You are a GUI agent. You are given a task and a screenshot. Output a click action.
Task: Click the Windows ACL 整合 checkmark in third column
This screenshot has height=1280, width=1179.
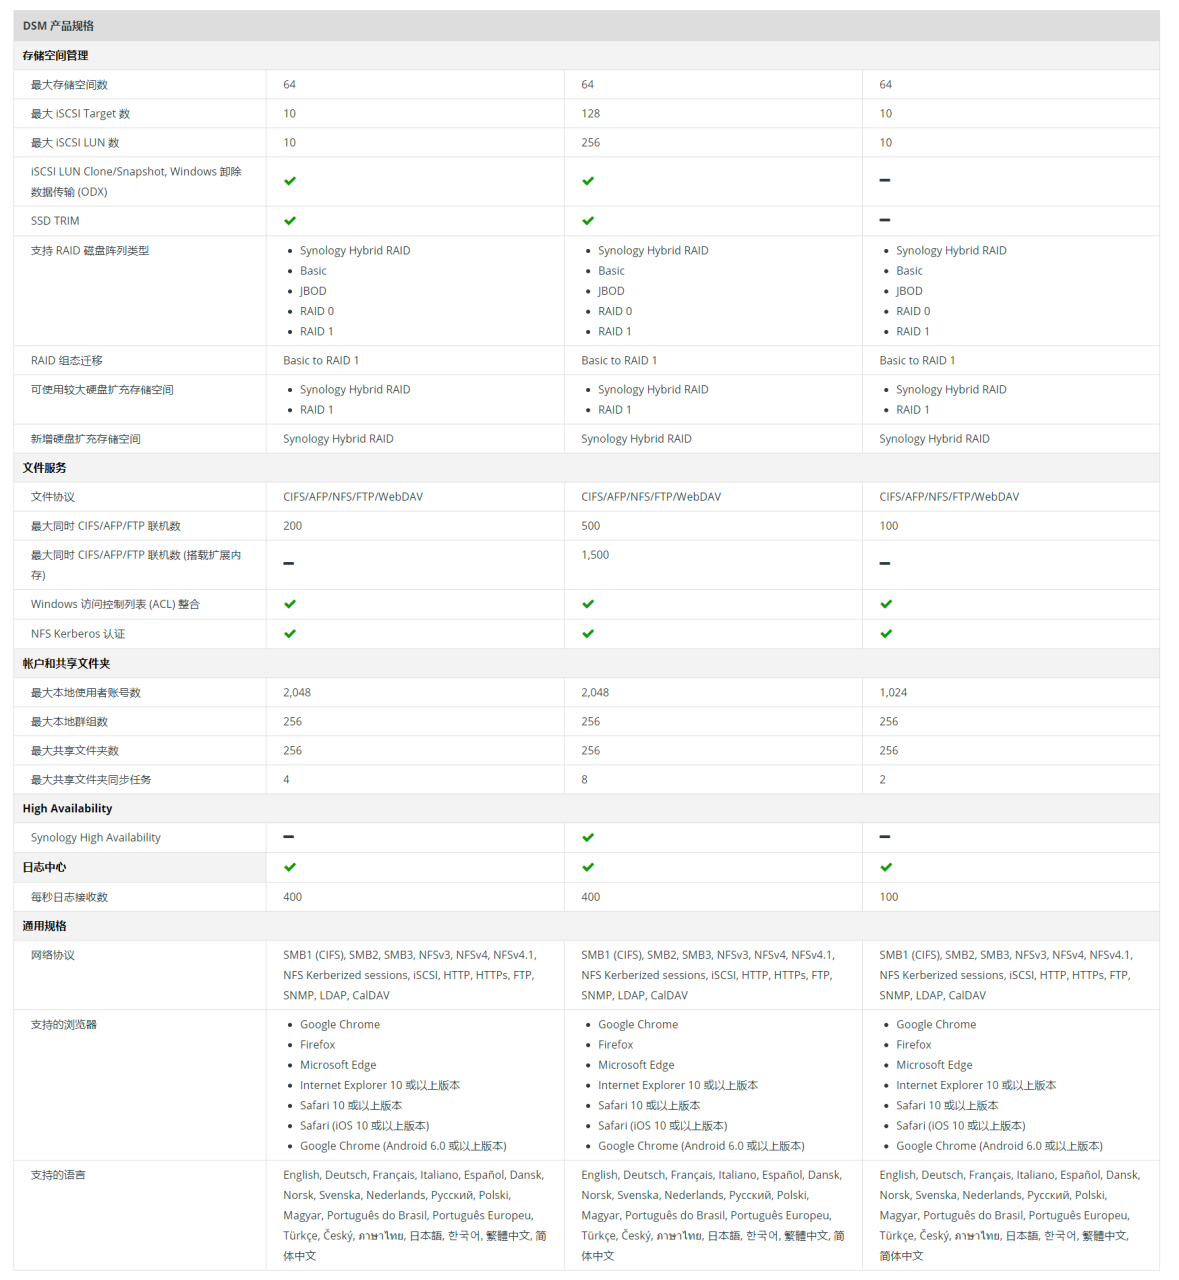(886, 604)
